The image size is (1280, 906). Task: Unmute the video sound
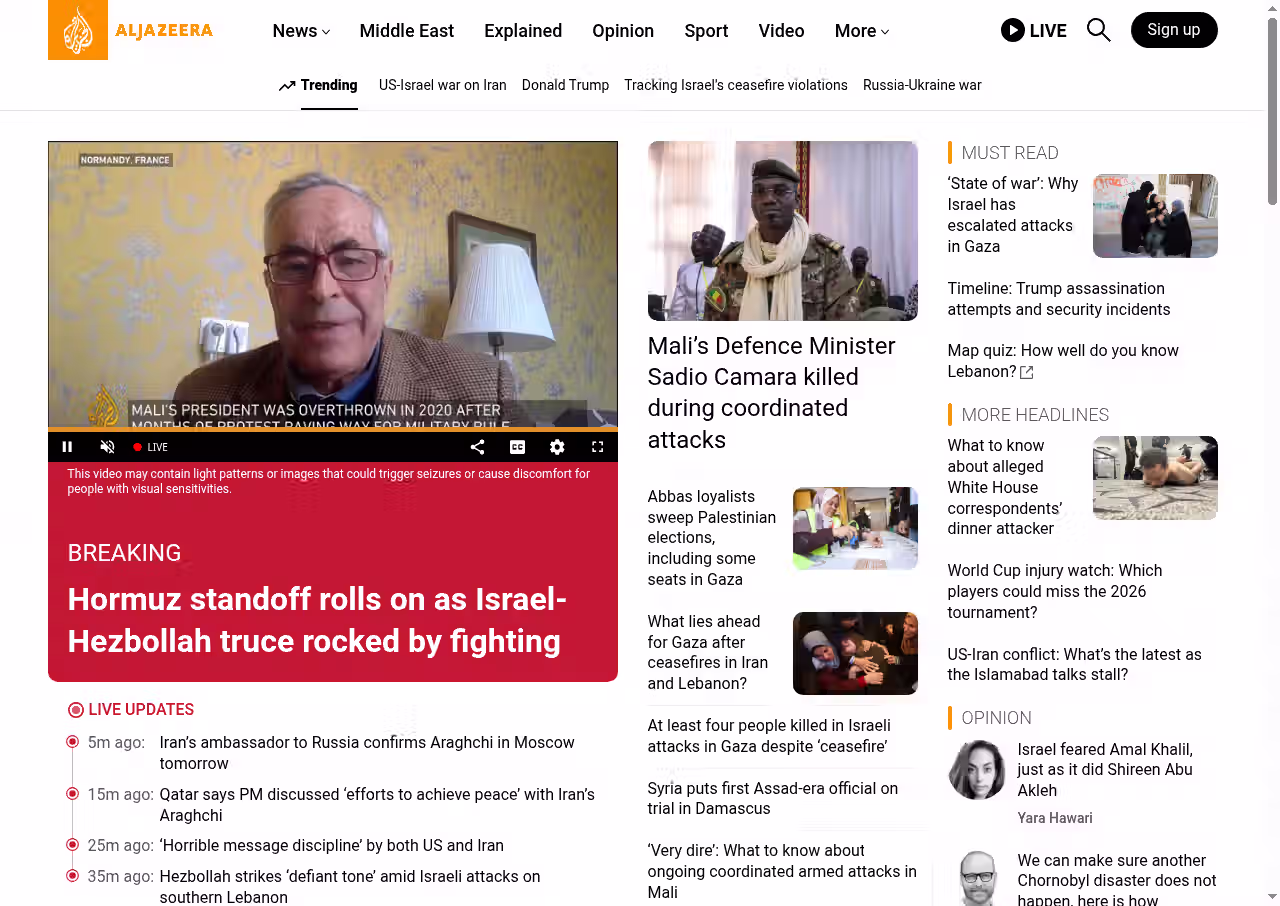[x=108, y=447]
